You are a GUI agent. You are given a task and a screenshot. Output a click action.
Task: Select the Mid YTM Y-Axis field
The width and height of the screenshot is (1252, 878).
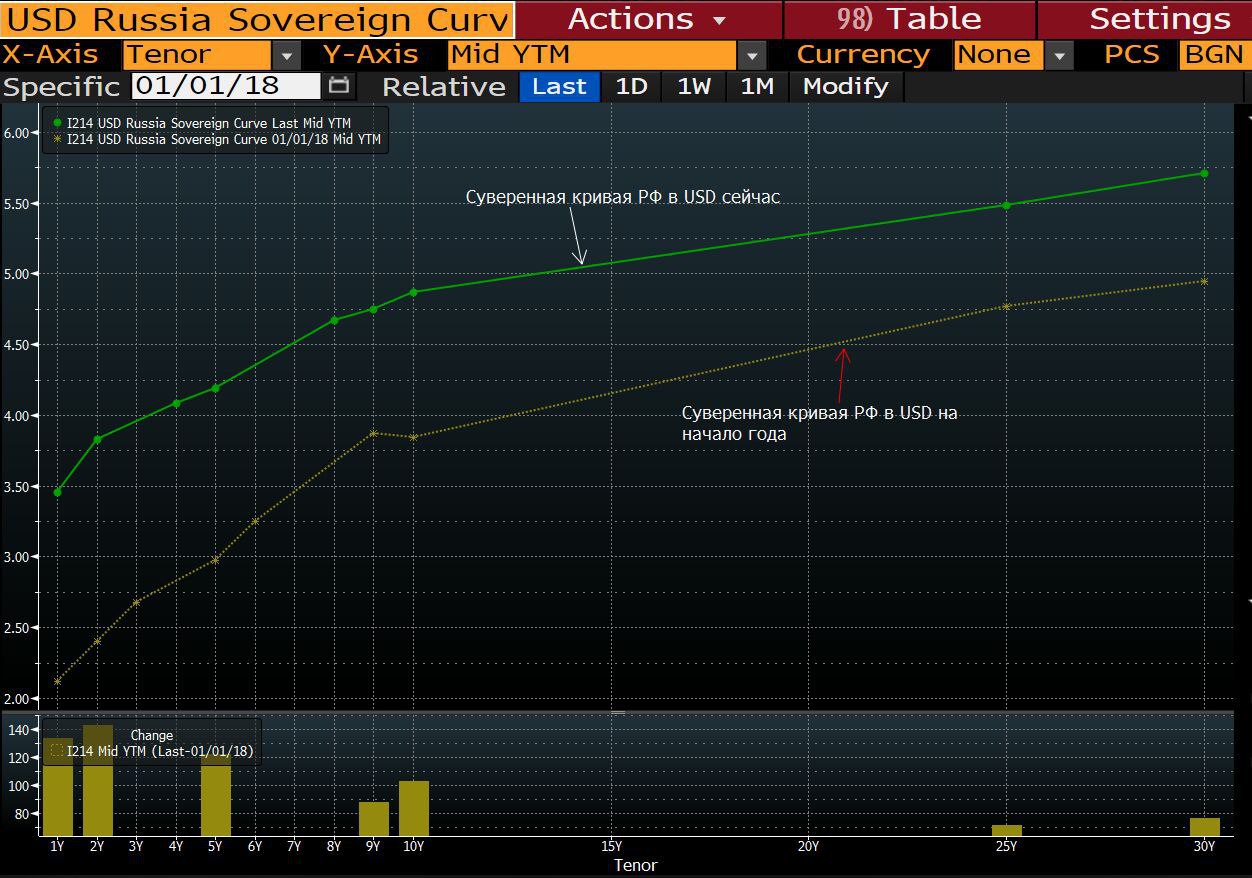pos(592,55)
